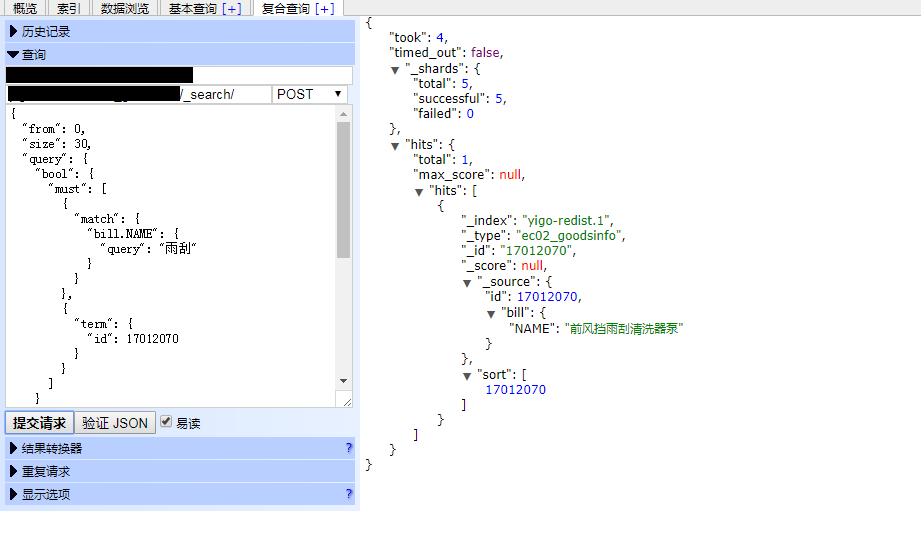921x534 pixels.
Task: Click the timed_out false value
Action: 485,53
